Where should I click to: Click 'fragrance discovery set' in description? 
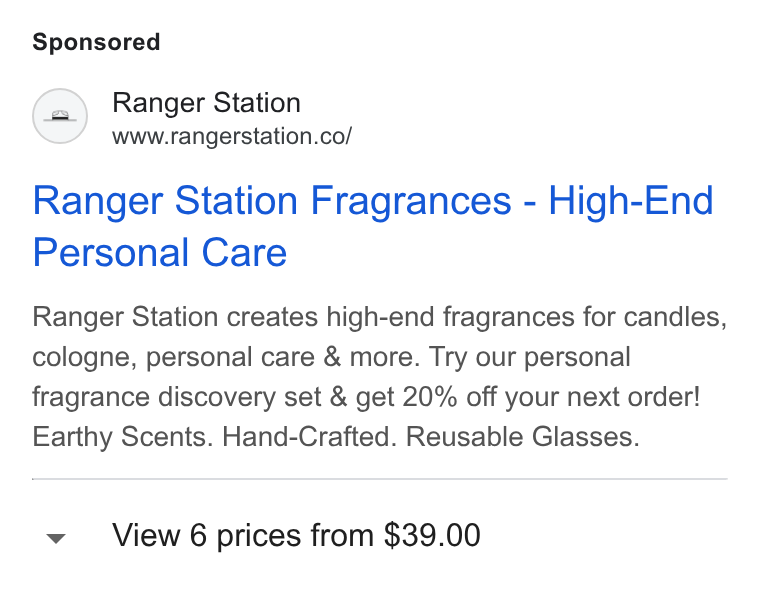click(x=177, y=397)
